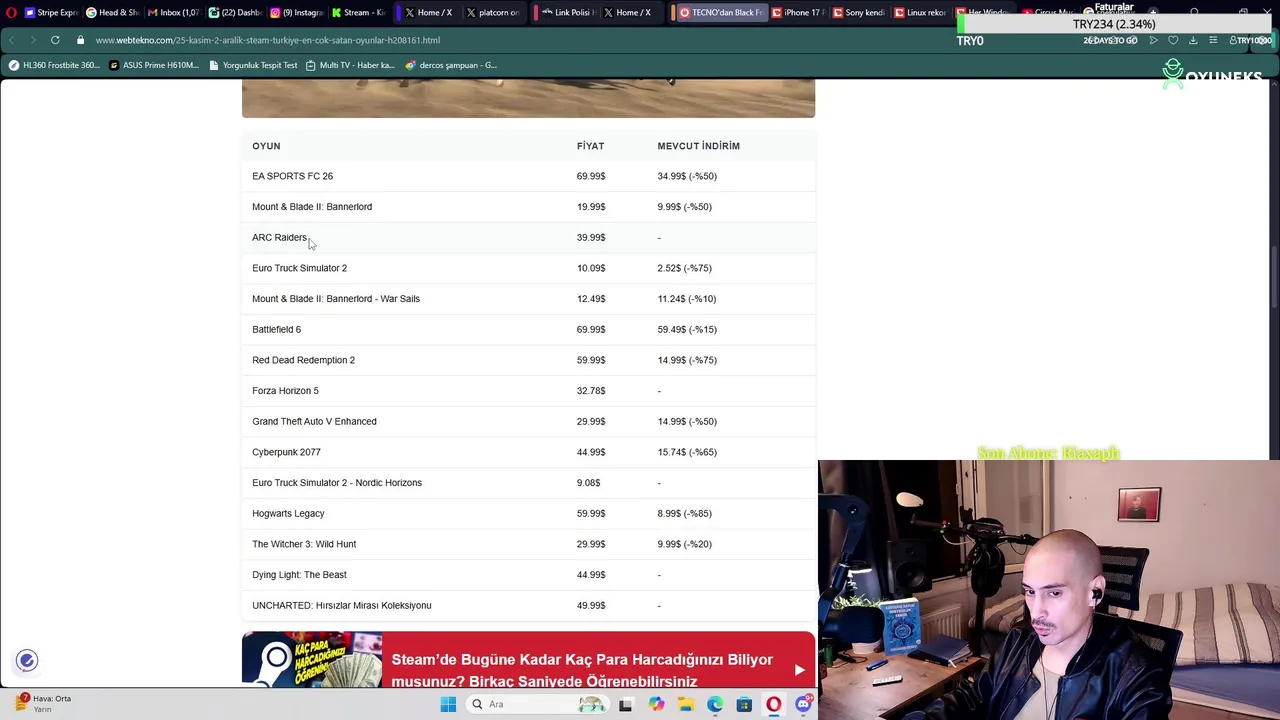Screen dimensions: 1280x720
Task: Click the padlock site info icon
Action: point(80,40)
